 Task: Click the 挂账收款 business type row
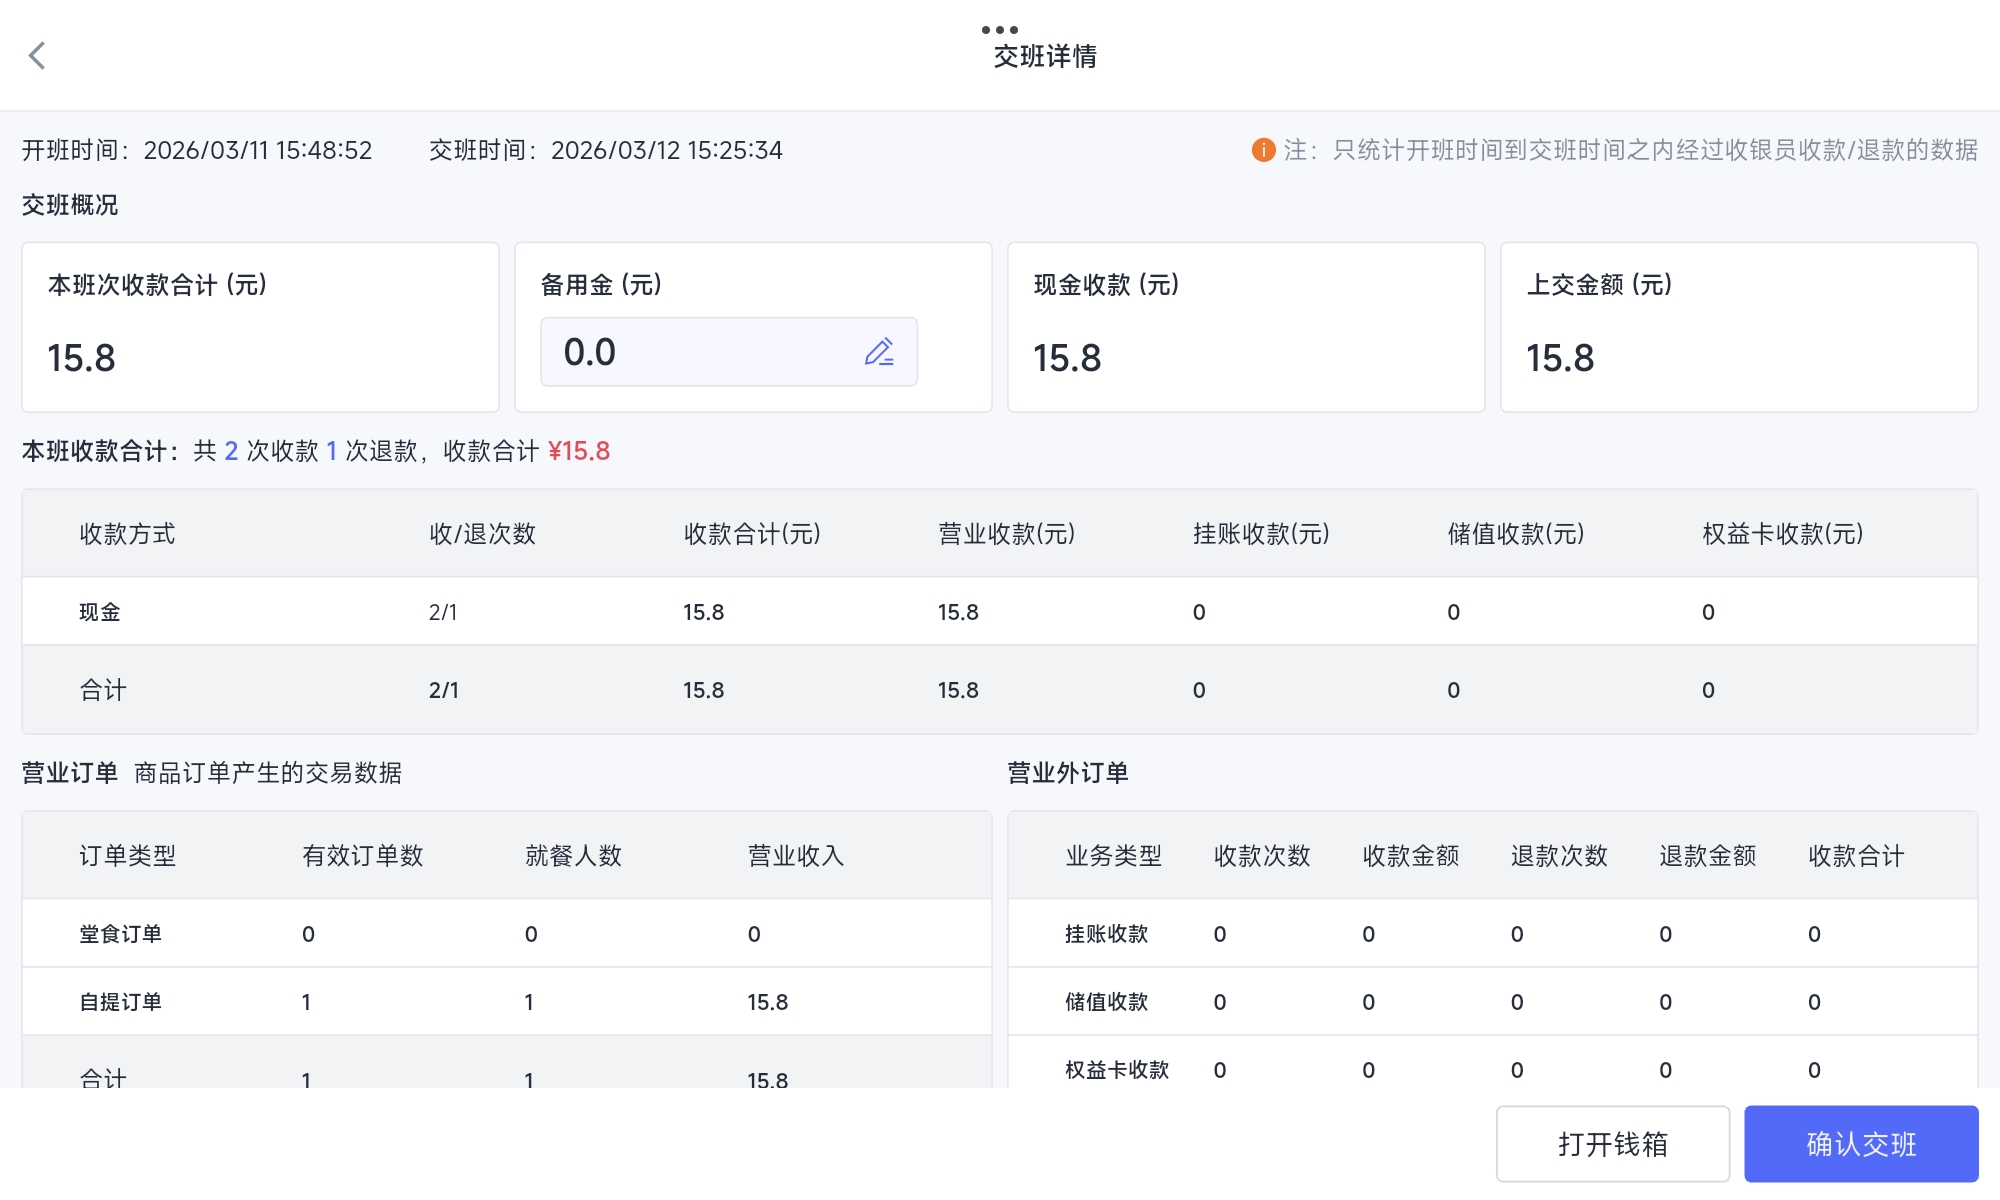point(1106,934)
